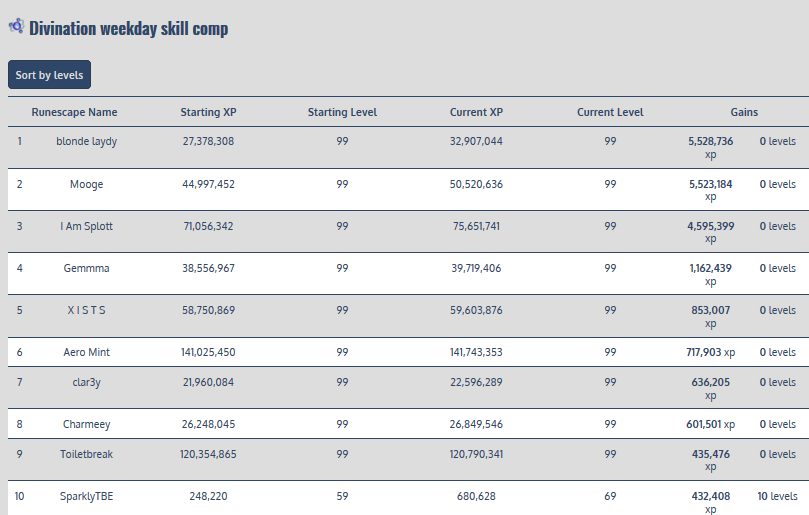This screenshot has height=515, width=809.
Task: Open player blonde laydy's name
Action: pos(86,141)
